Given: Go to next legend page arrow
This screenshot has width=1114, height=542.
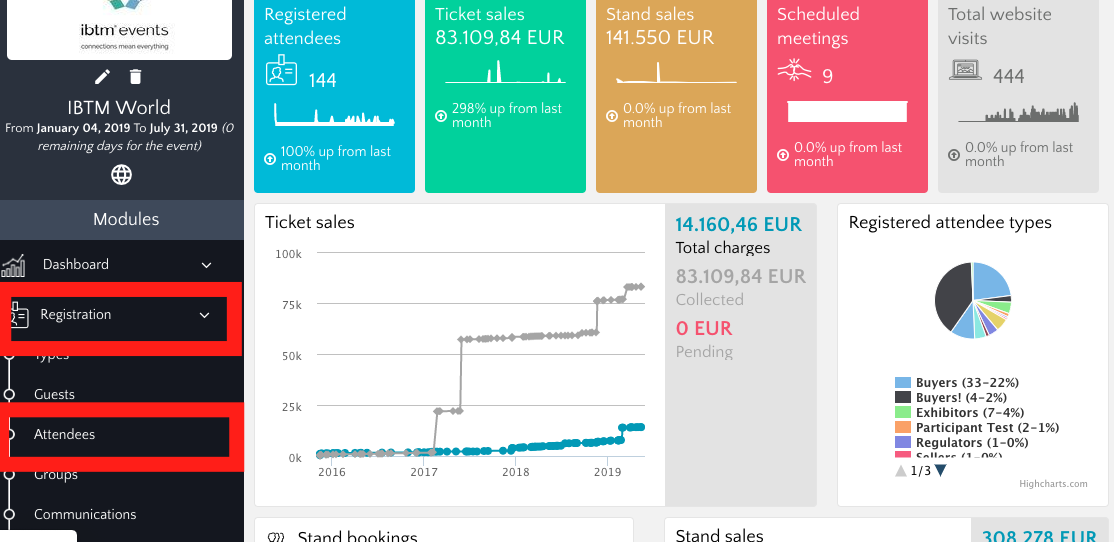Looking at the screenshot, I should [x=940, y=470].
